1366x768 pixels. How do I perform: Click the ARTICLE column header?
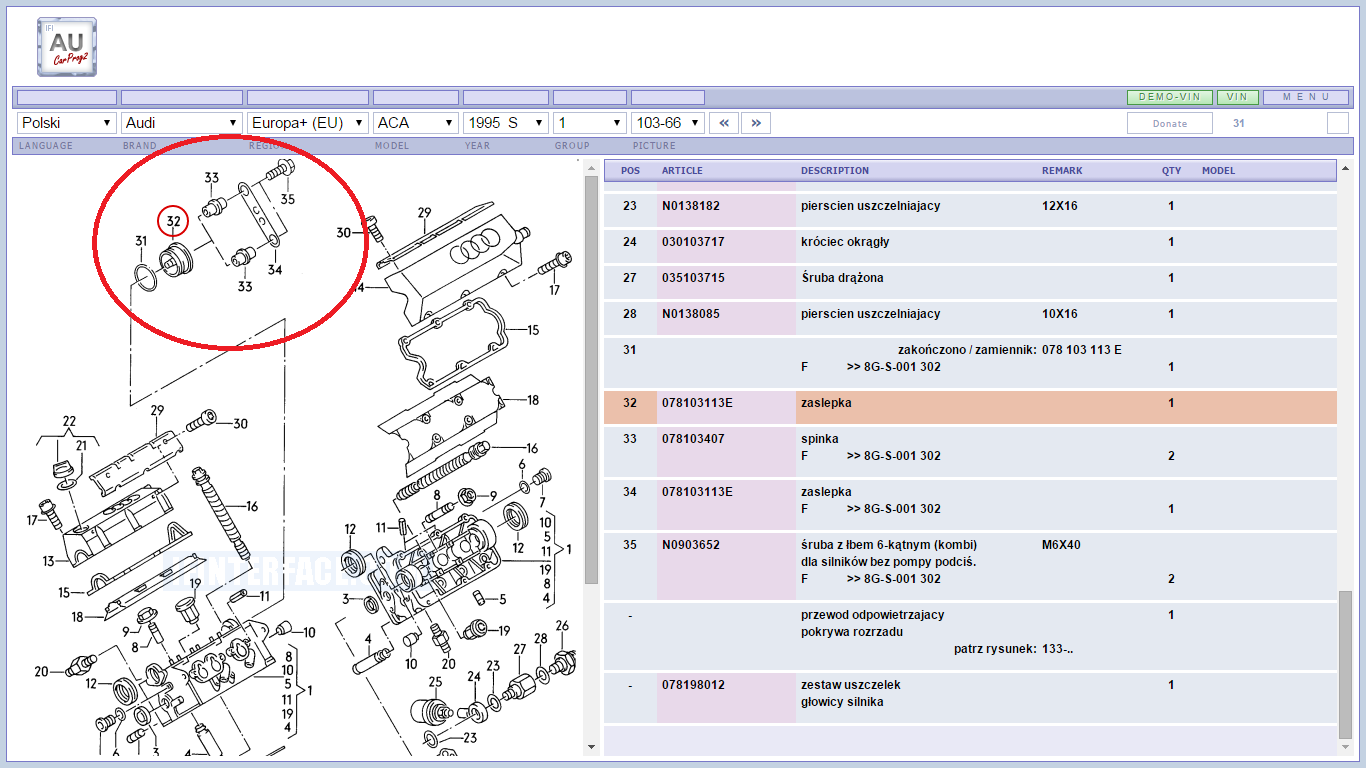(682, 171)
